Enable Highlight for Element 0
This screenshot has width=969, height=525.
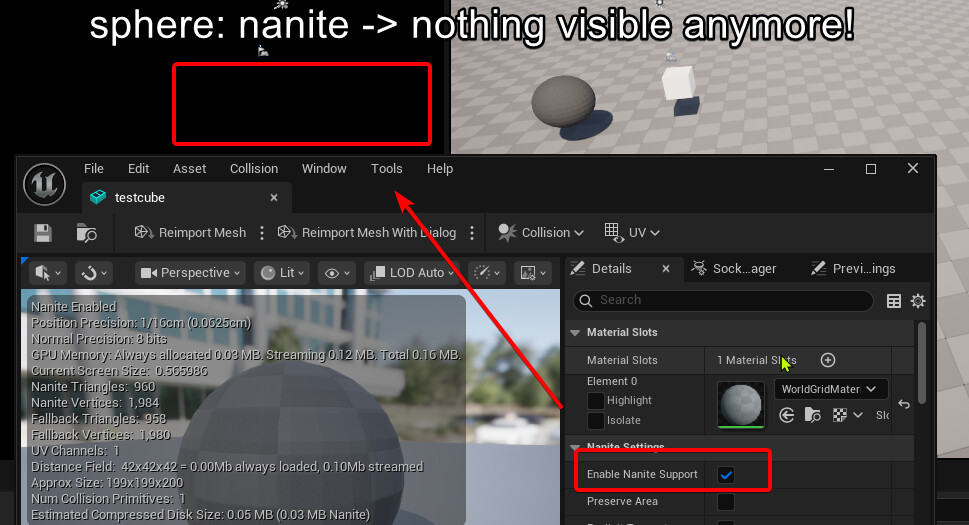596,401
